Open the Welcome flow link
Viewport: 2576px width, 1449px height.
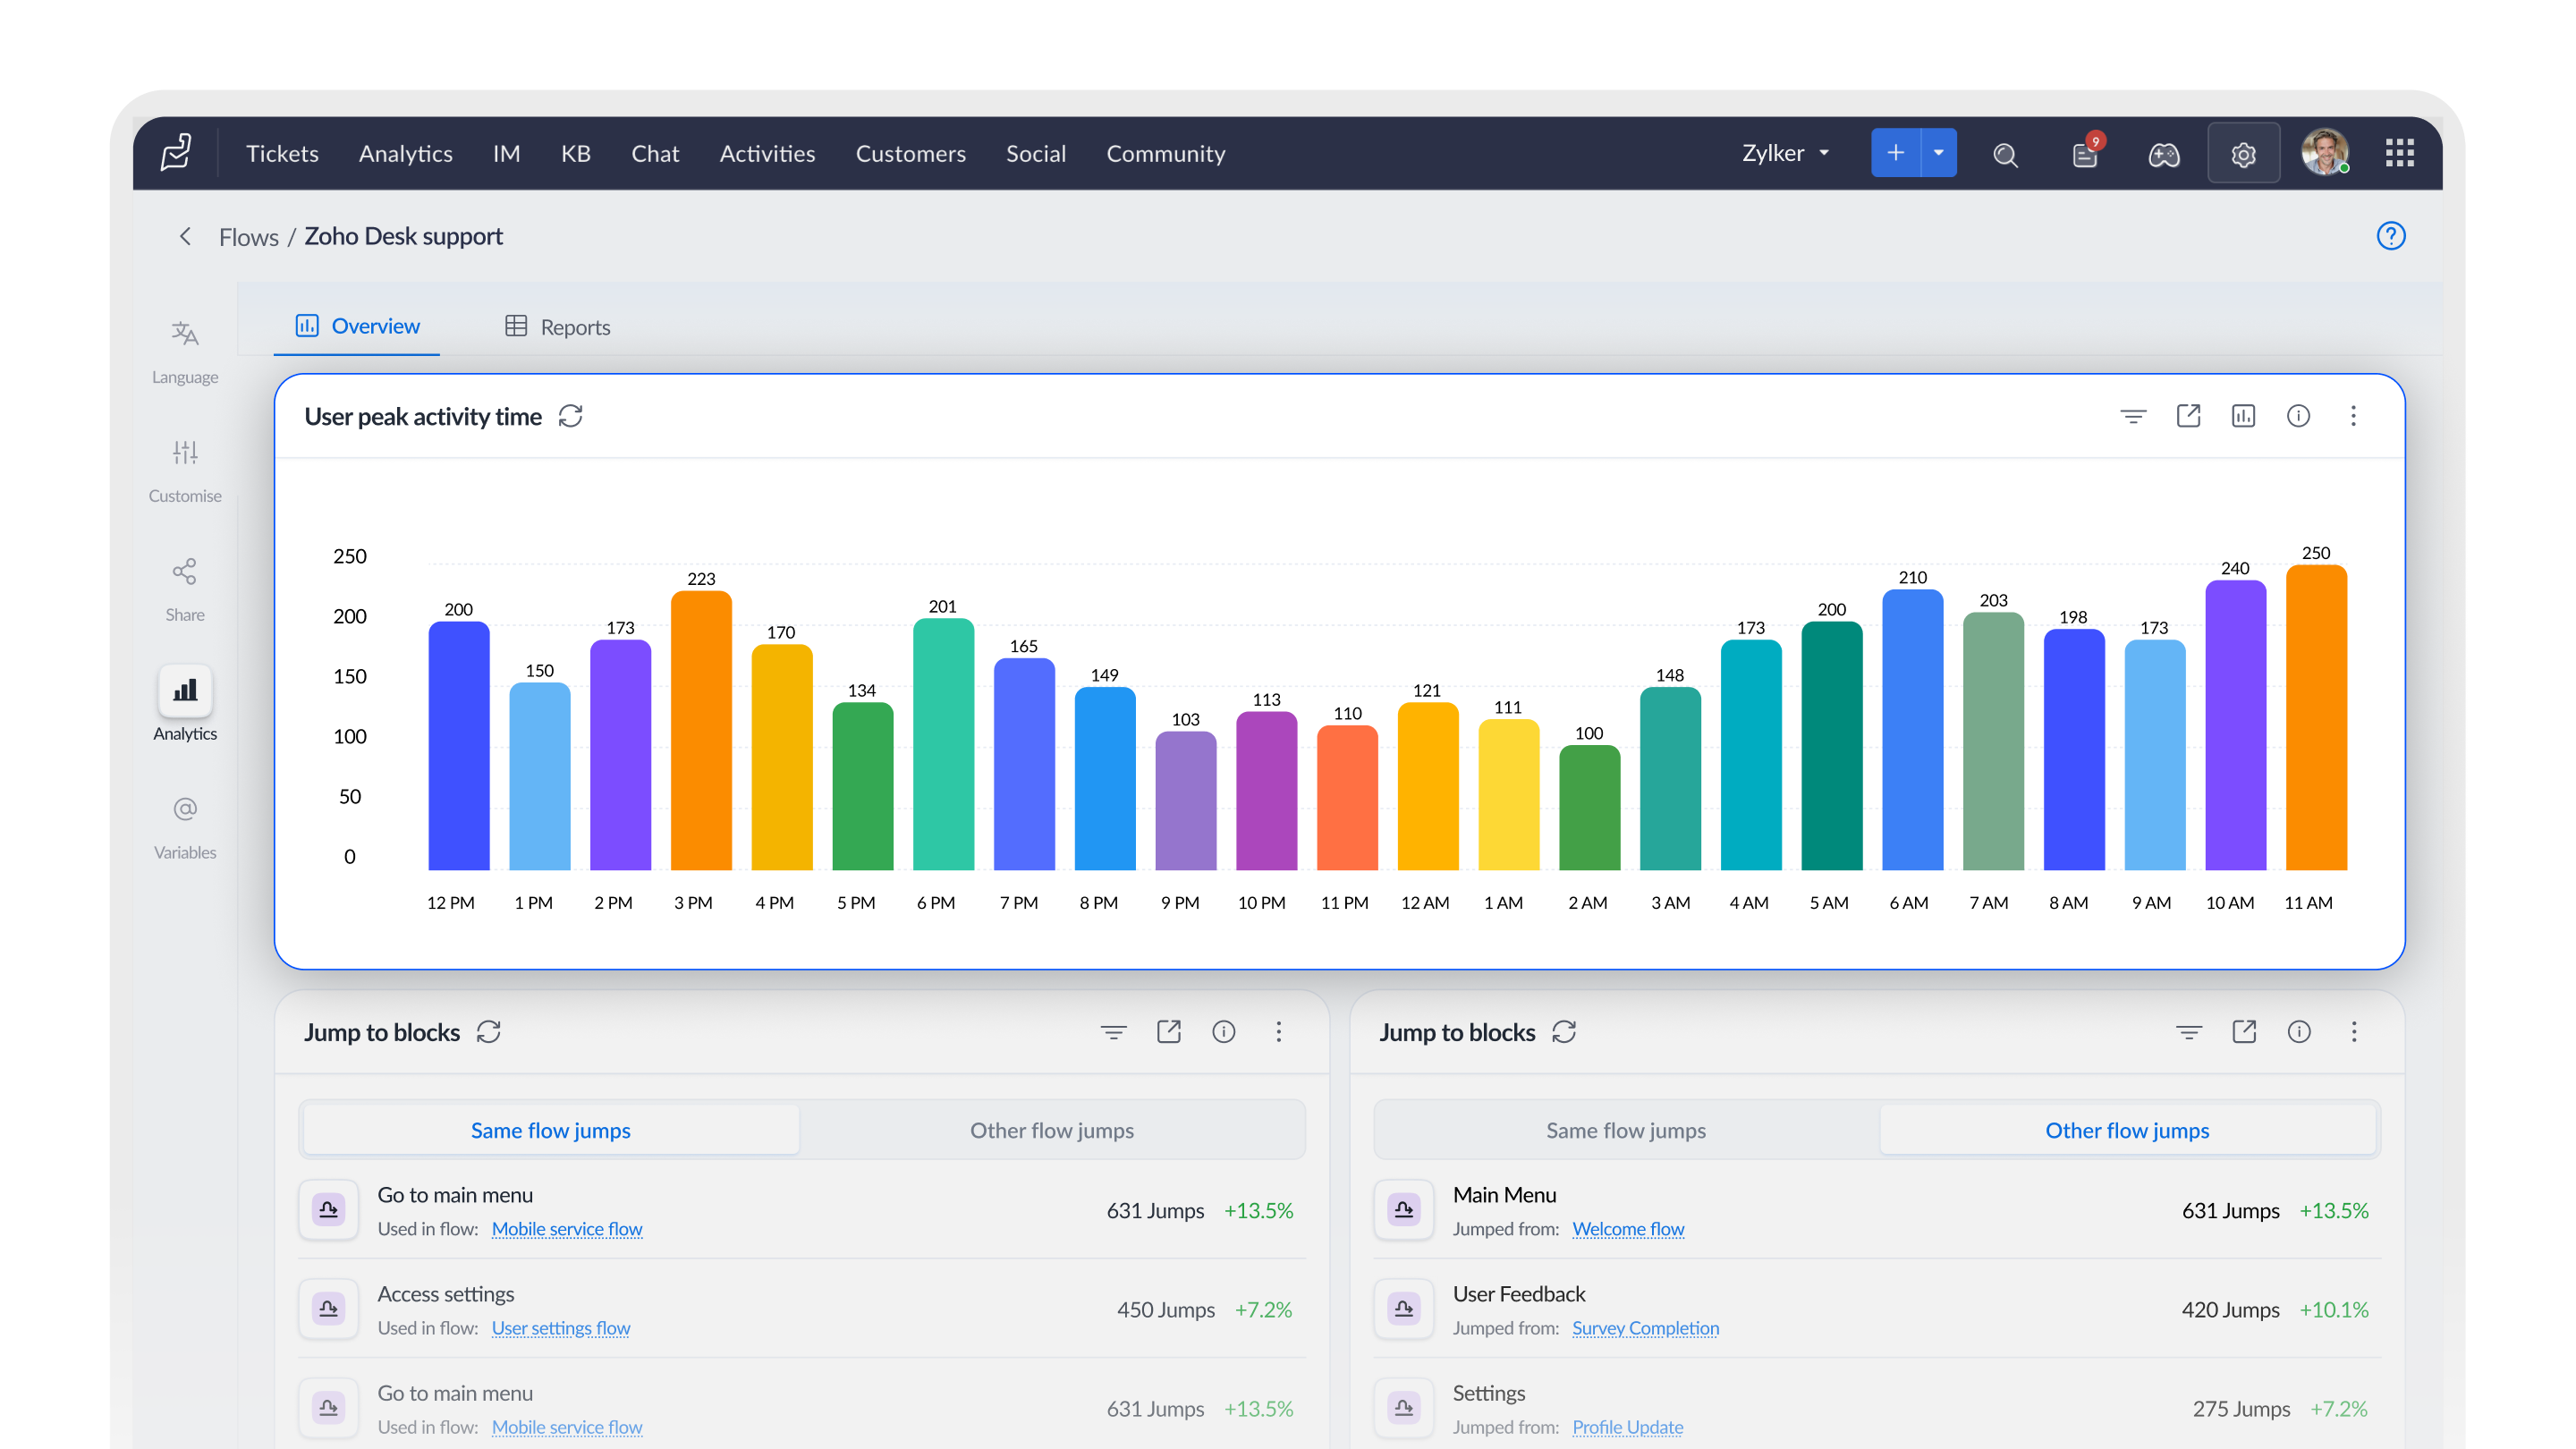[1628, 1229]
